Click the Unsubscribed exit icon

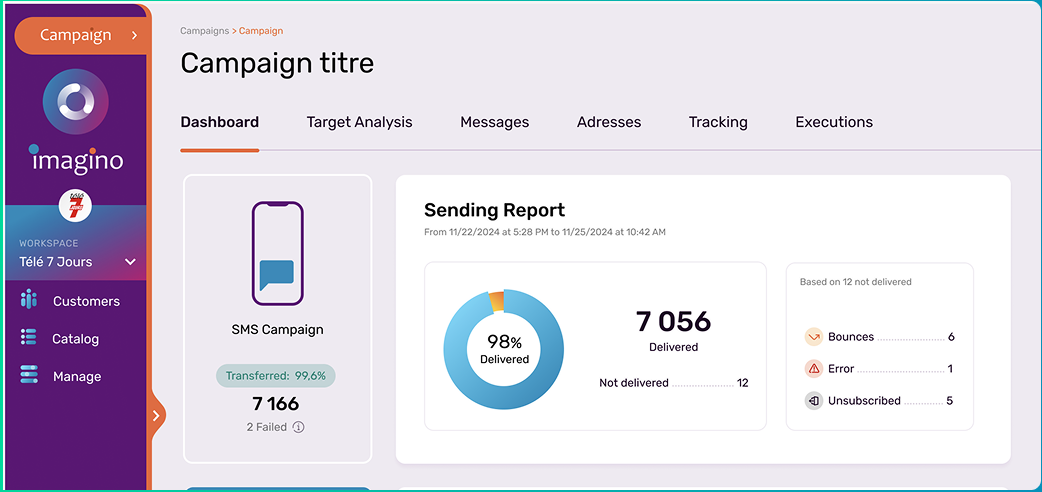coord(814,401)
